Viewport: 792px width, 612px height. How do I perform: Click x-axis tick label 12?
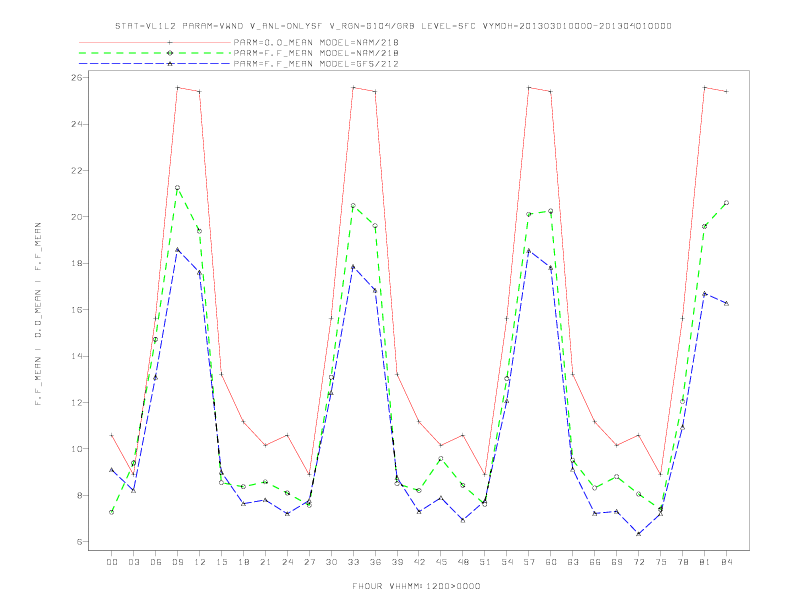pyautogui.click(x=200, y=562)
